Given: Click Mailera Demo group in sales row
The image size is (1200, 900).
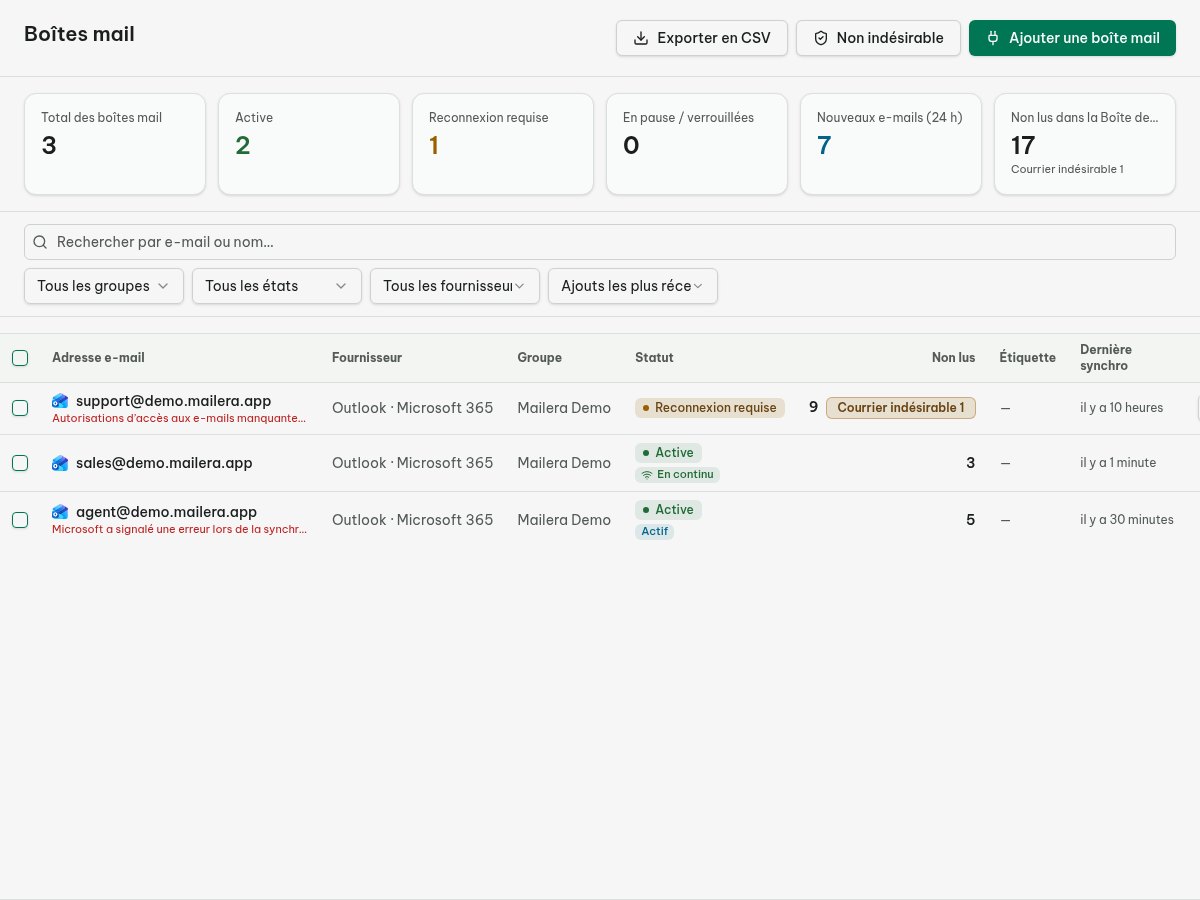Looking at the screenshot, I should [x=564, y=463].
